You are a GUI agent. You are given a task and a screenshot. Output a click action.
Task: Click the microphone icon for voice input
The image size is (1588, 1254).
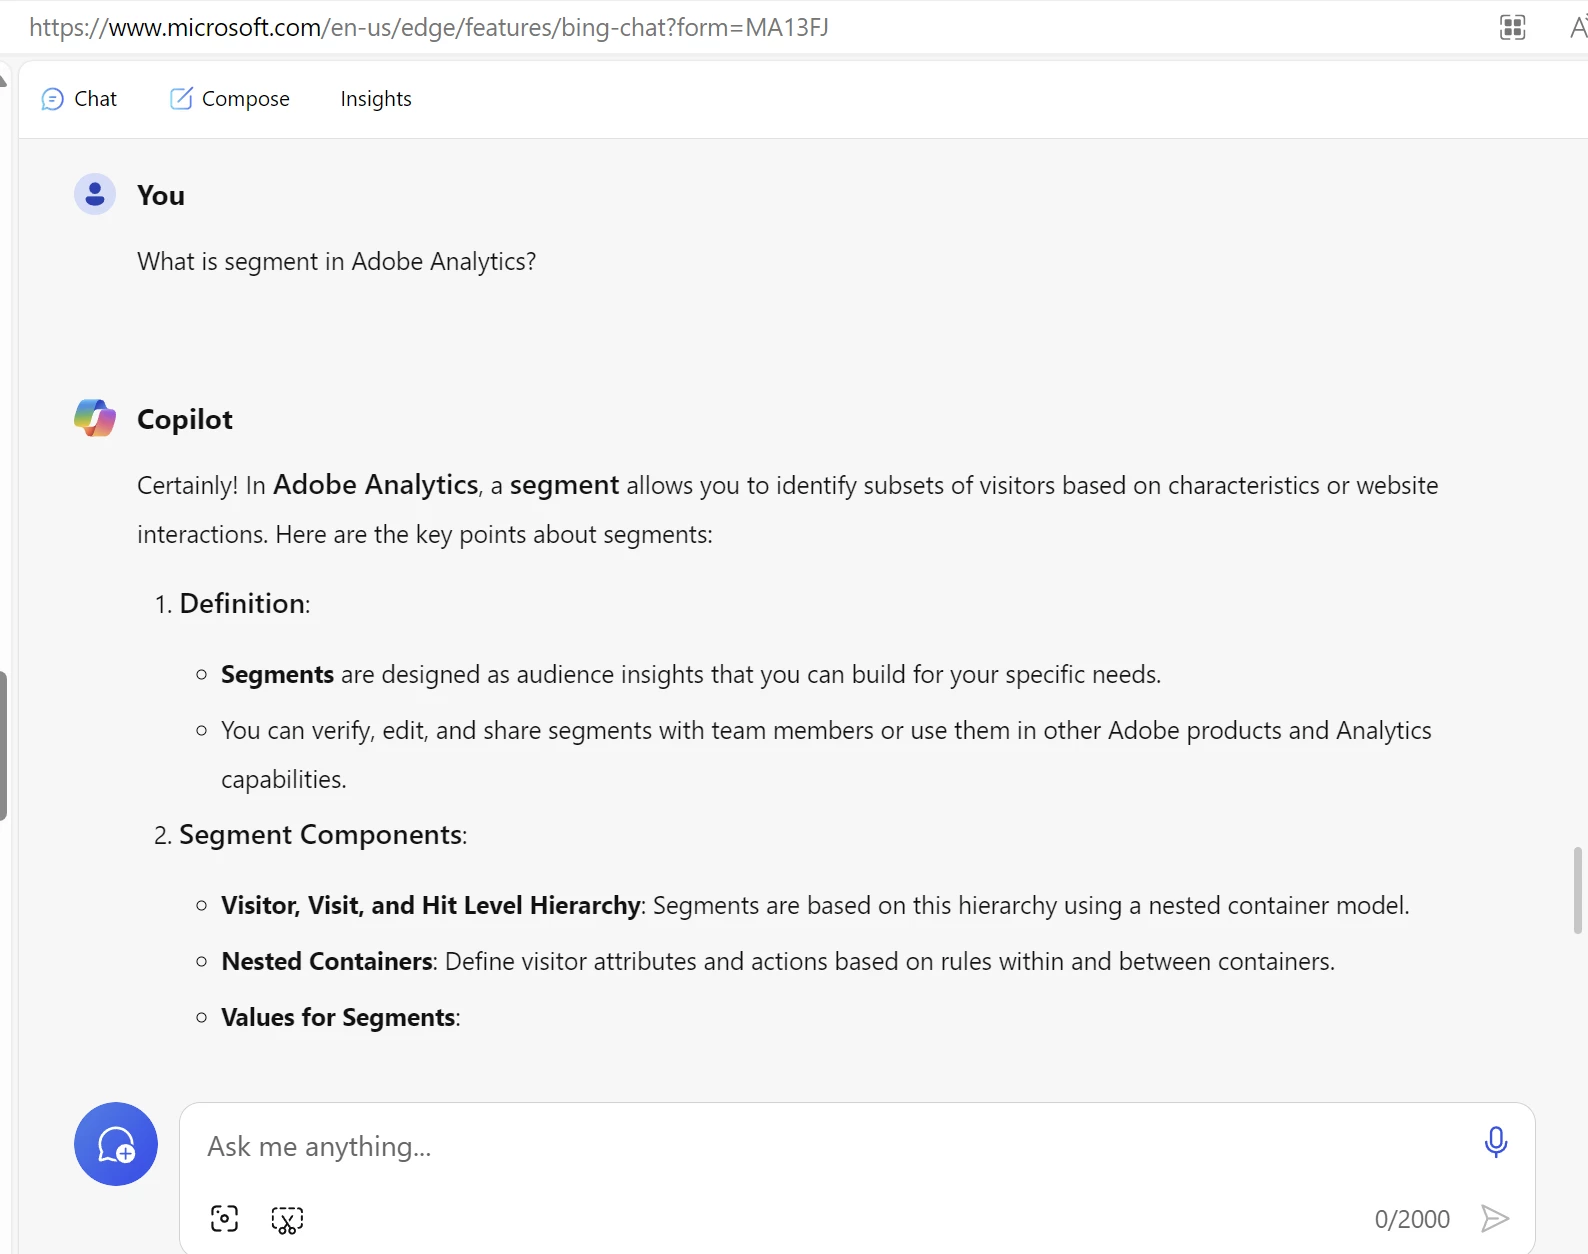[1495, 1142]
